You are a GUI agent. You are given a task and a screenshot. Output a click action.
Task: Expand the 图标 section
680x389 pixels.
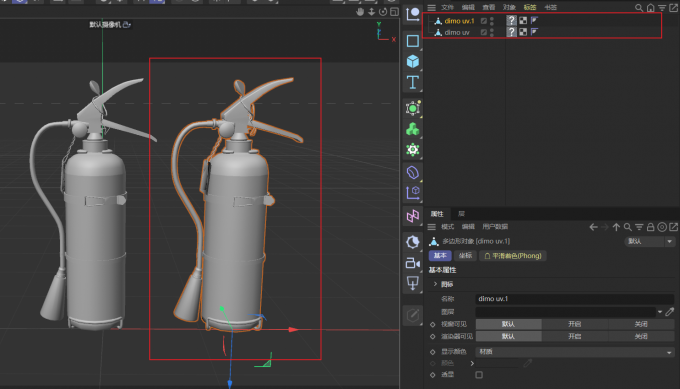click(x=435, y=284)
